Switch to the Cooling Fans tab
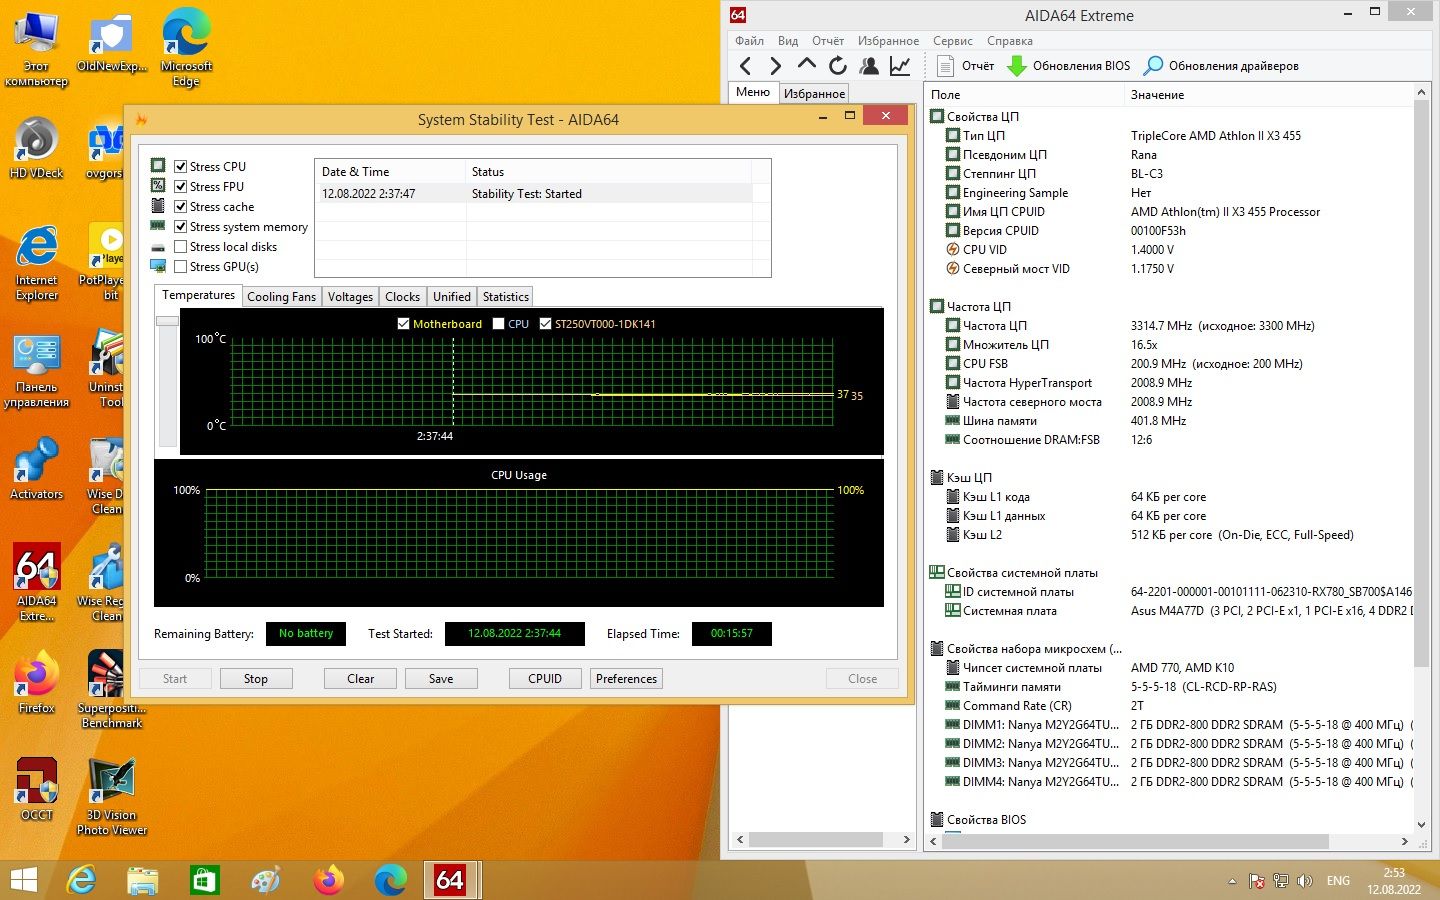Image resolution: width=1440 pixels, height=900 pixels. [281, 297]
